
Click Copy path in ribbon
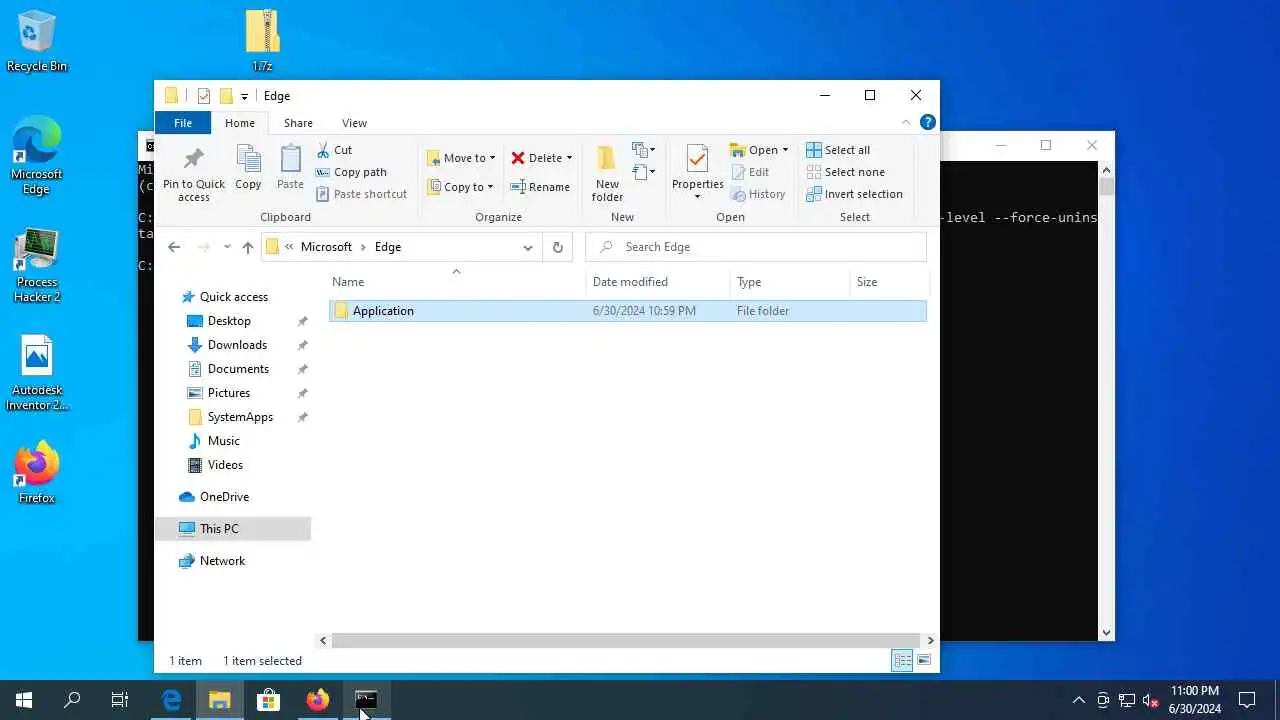click(351, 172)
